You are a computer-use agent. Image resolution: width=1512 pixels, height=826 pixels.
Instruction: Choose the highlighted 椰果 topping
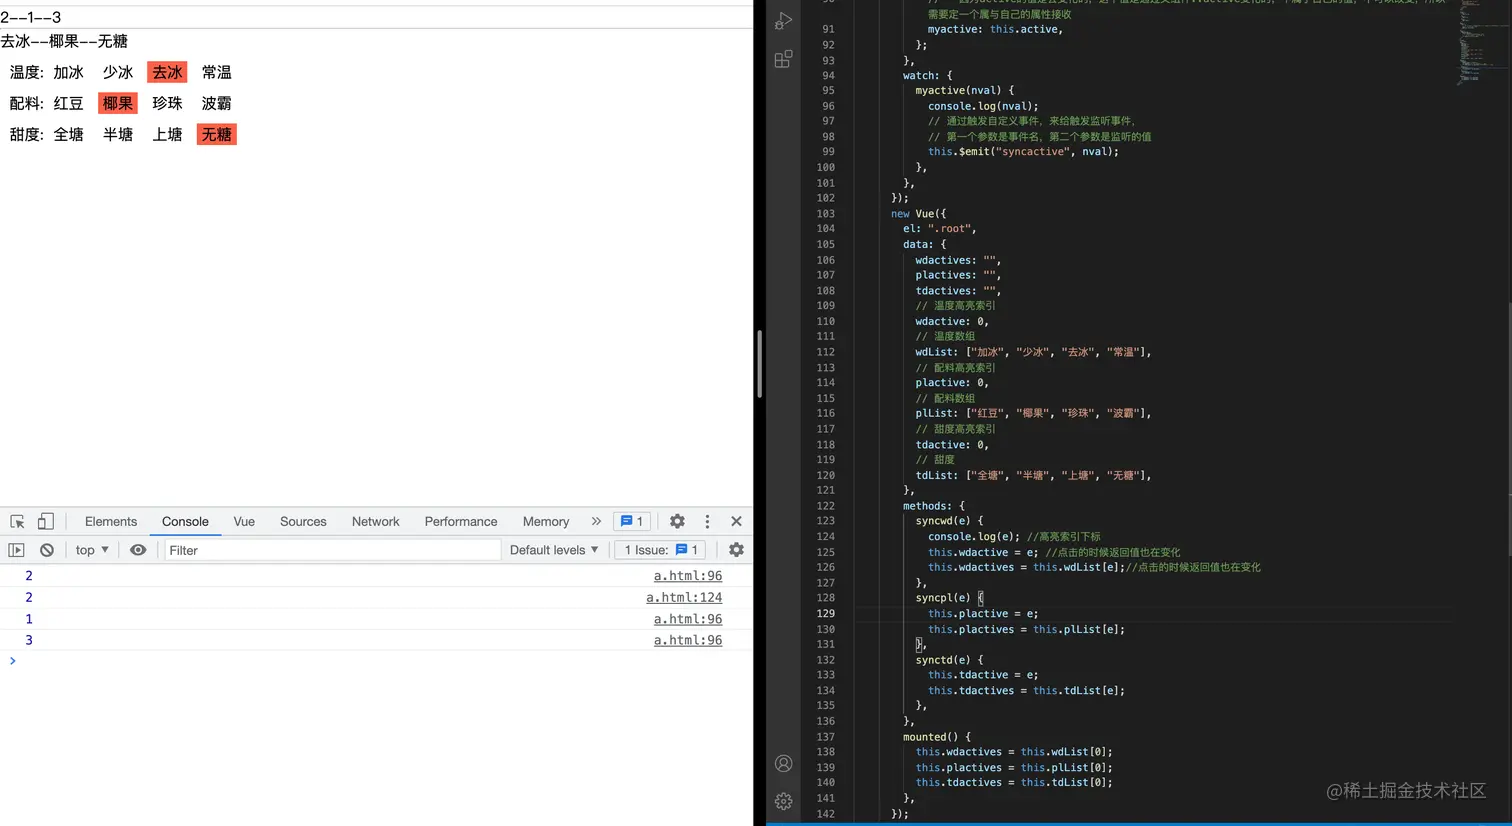(x=118, y=103)
